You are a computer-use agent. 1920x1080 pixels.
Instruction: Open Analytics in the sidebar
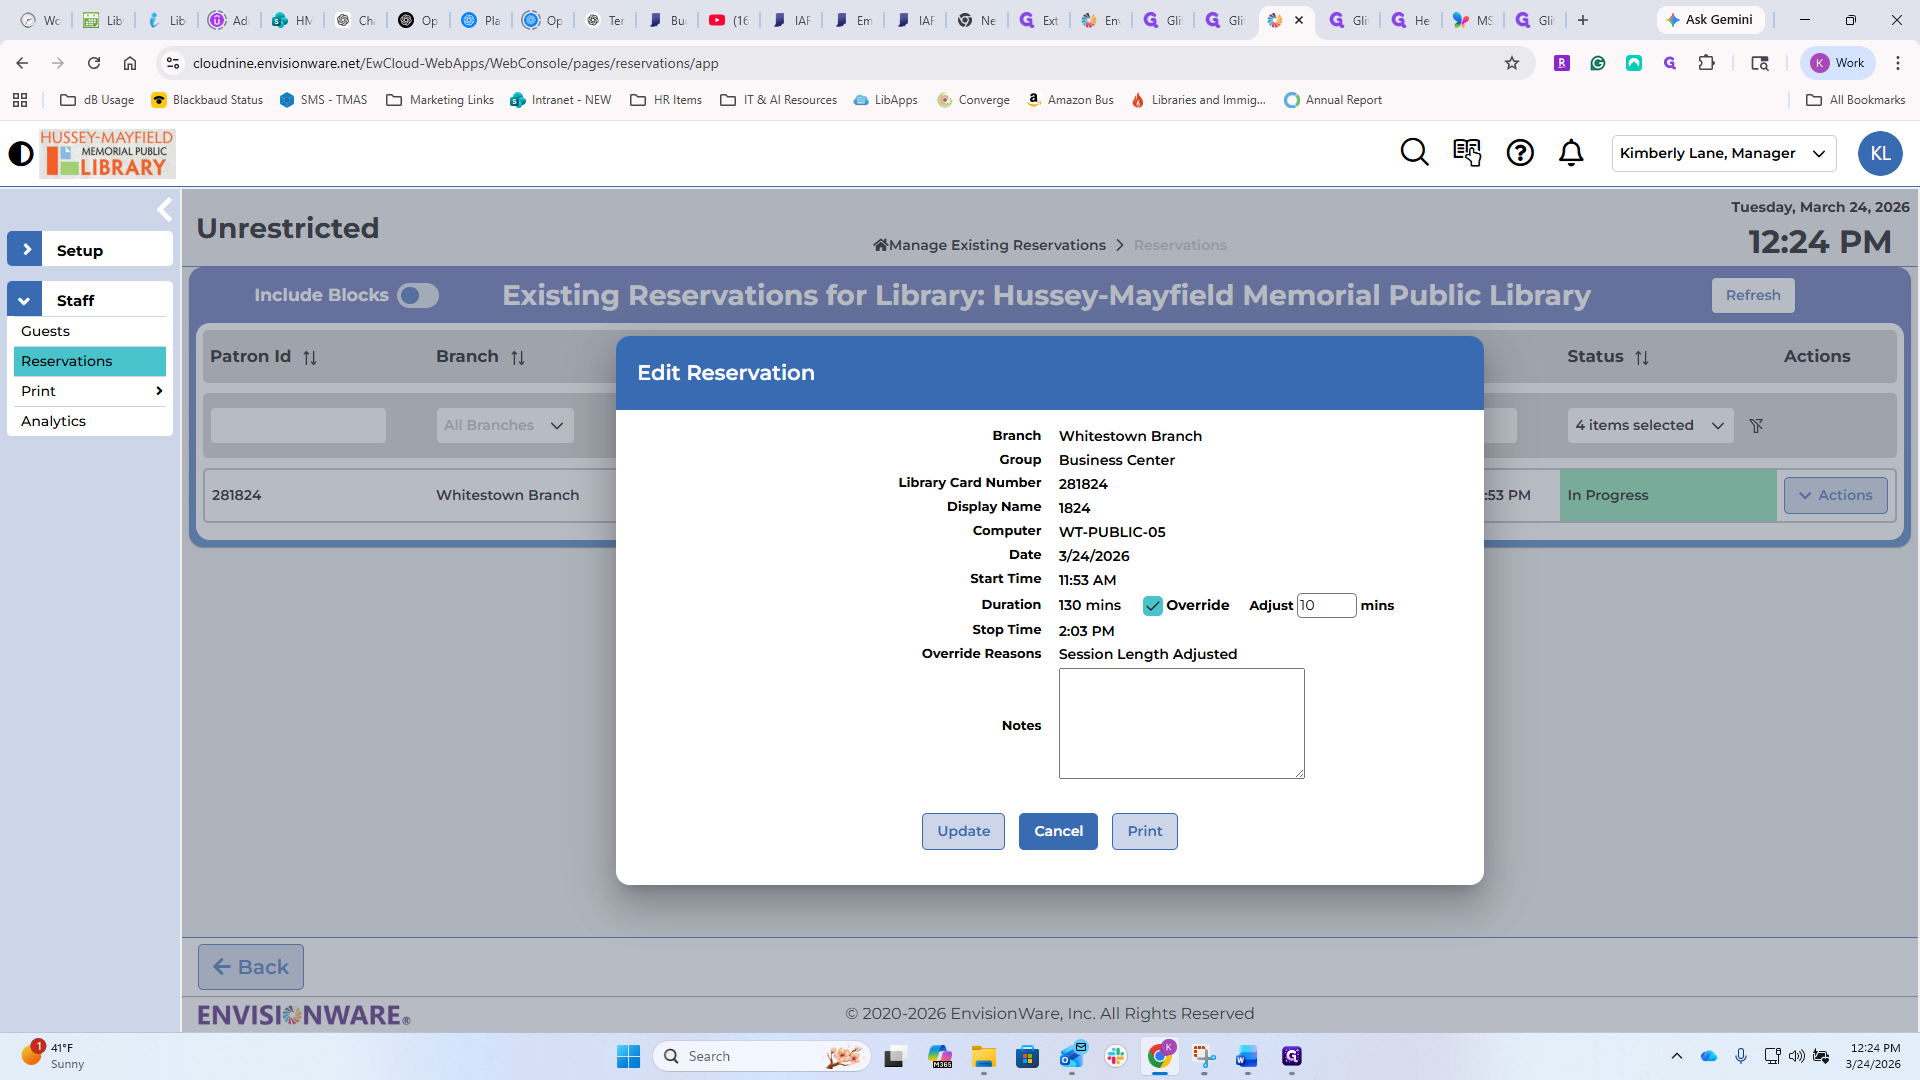(x=53, y=421)
